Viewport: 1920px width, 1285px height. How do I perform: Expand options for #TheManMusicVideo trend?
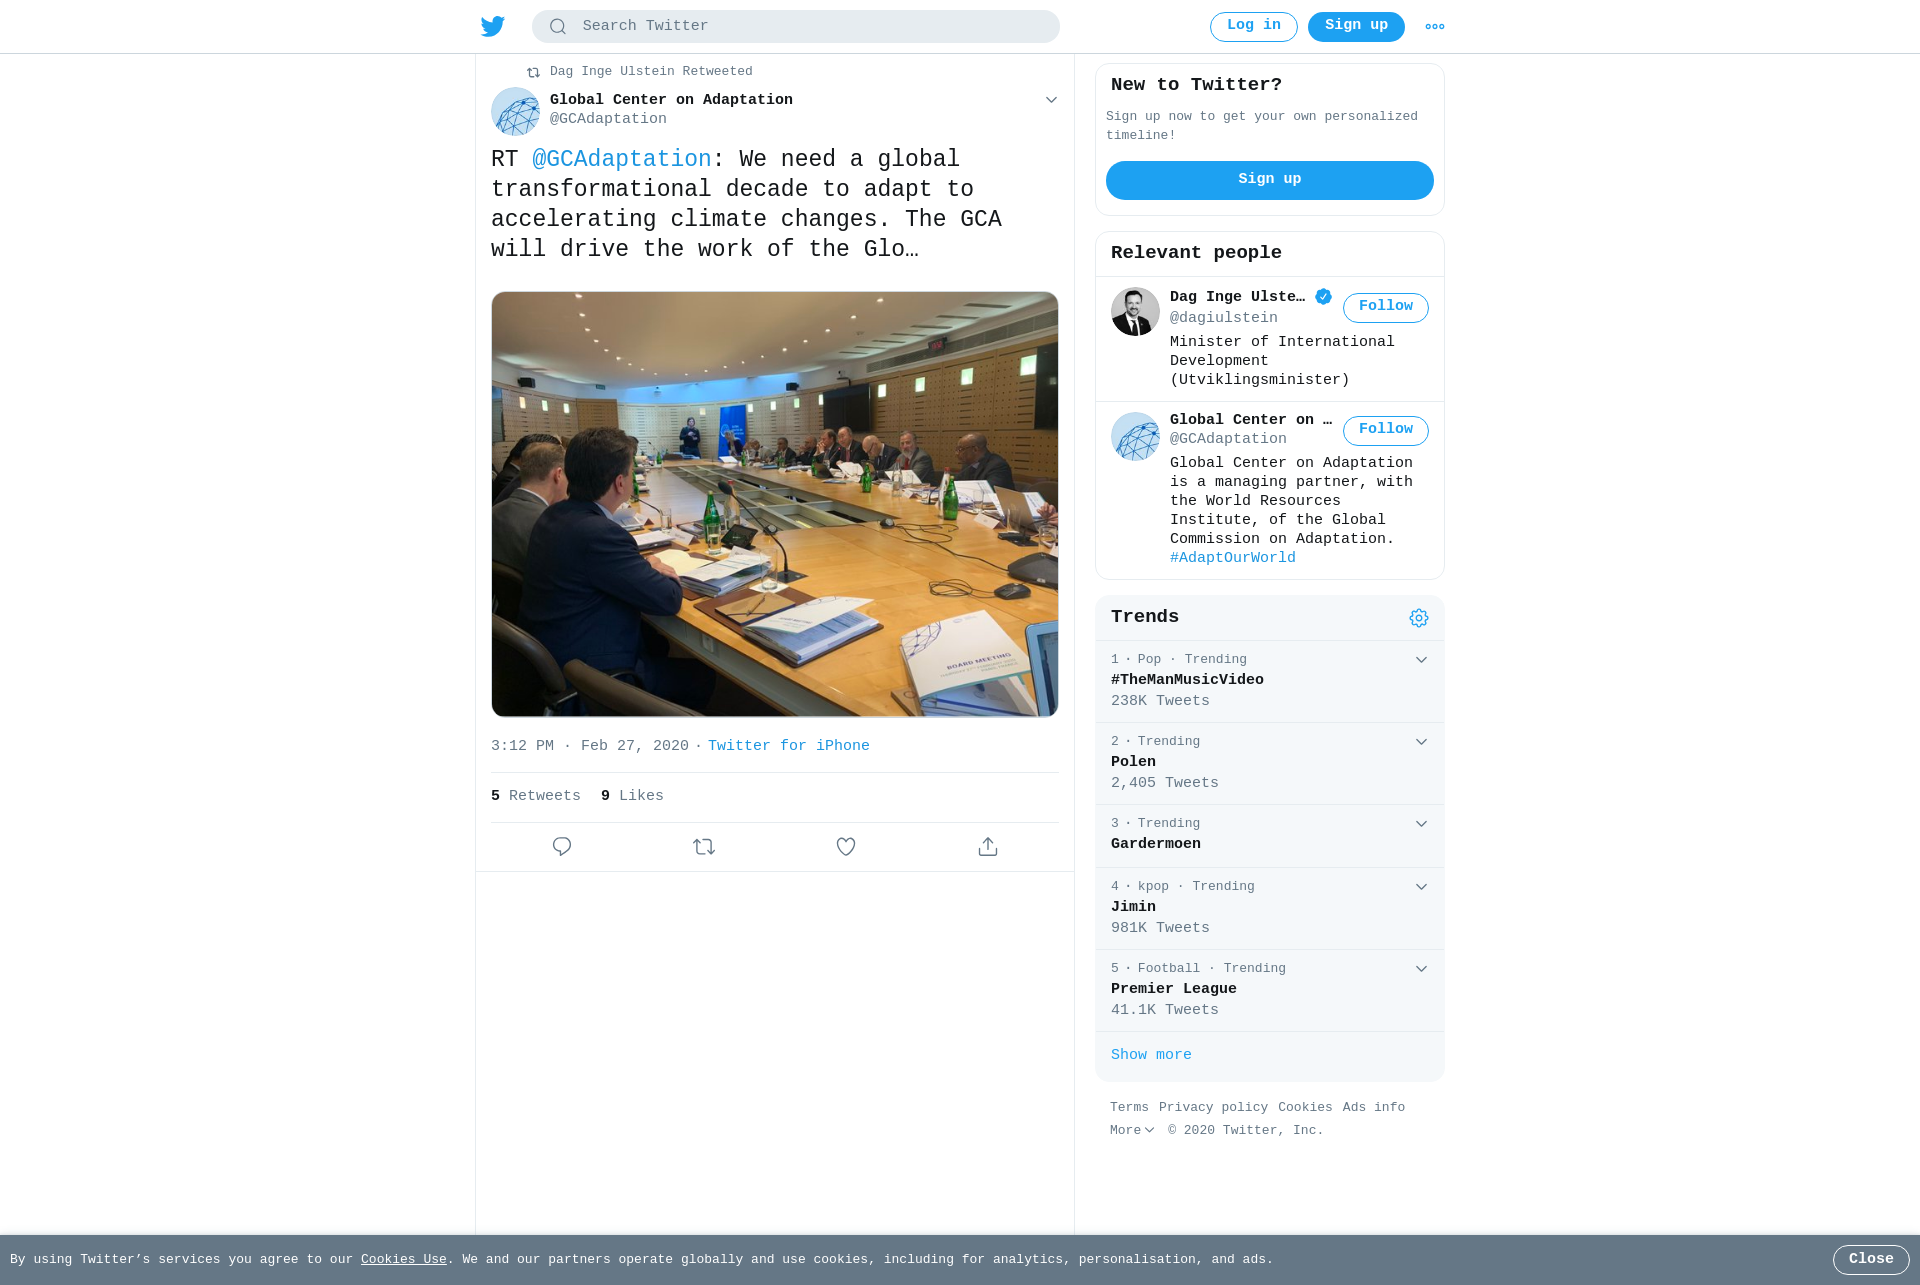pyautogui.click(x=1421, y=660)
